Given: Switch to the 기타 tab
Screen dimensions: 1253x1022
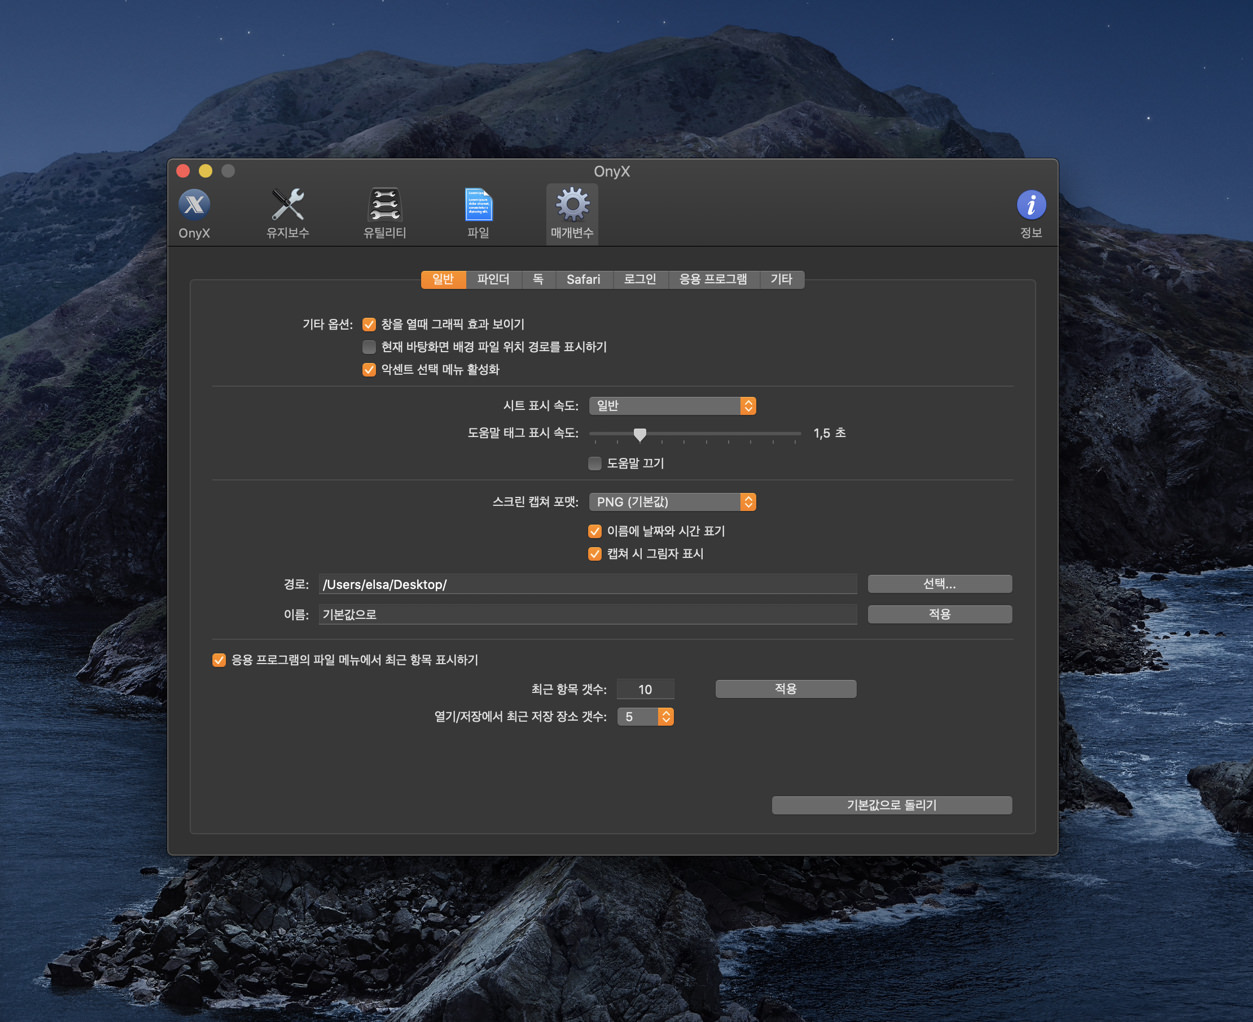Looking at the screenshot, I should [x=781, y=279].
